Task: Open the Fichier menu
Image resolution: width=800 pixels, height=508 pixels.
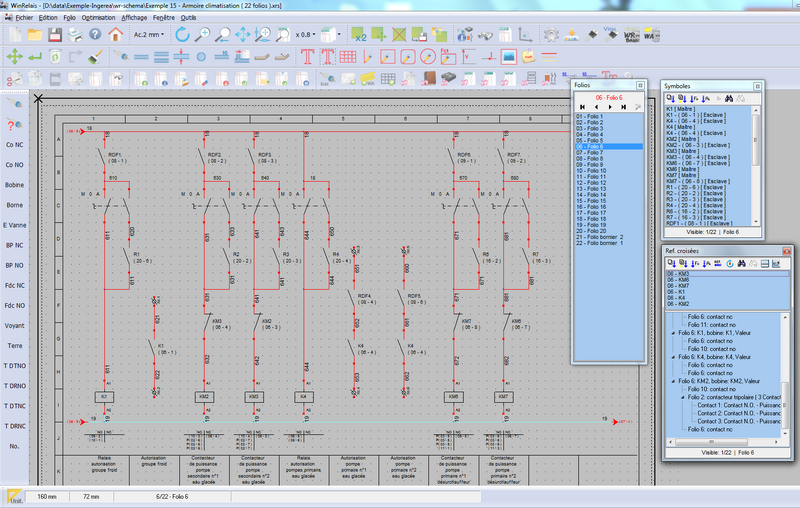Action: point(24,18)
